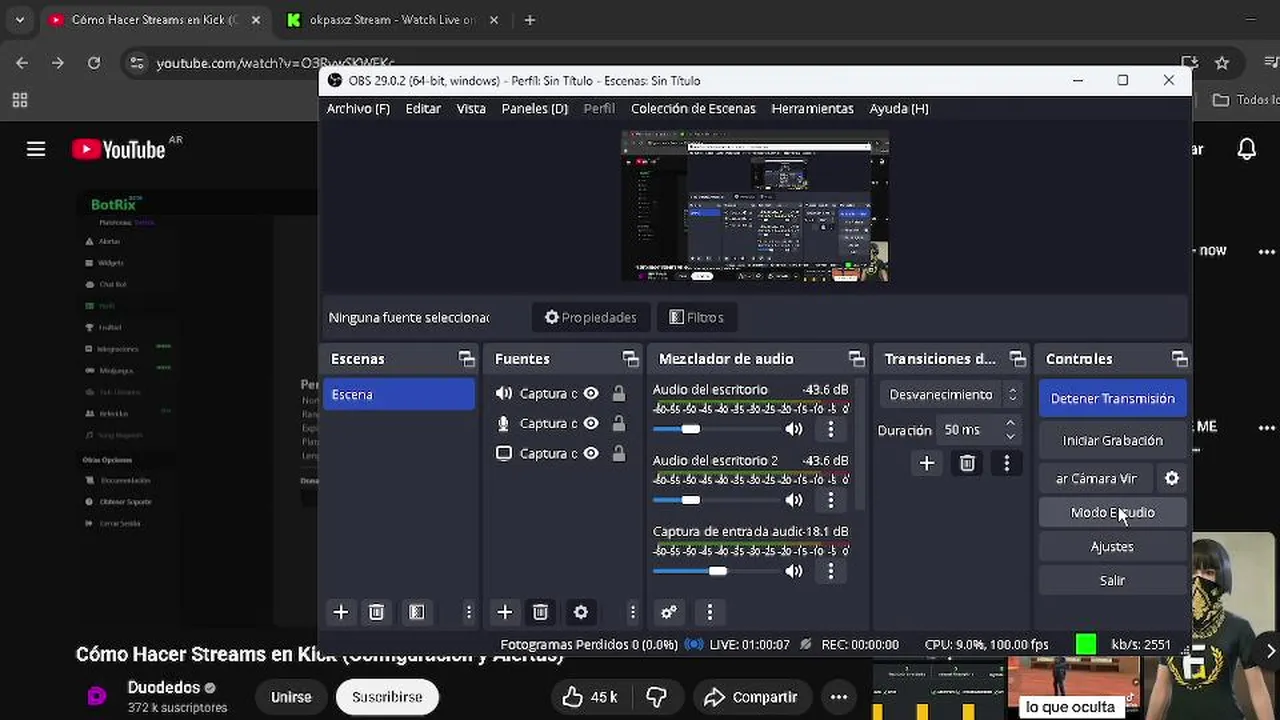Add a new source in Fuentes

point(504,612)
